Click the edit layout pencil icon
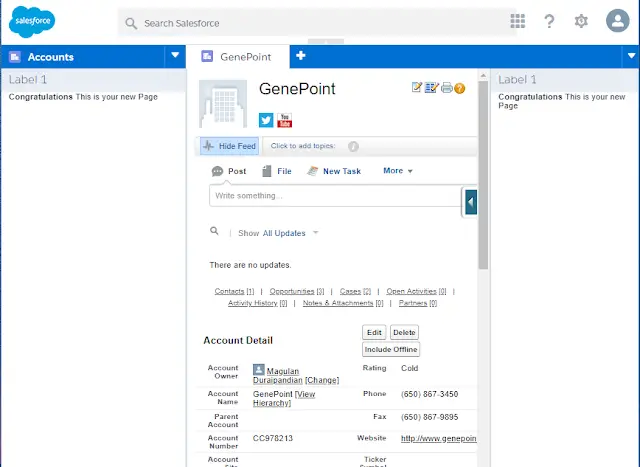This screenshot has width=640, height=467. pos(416,87)
